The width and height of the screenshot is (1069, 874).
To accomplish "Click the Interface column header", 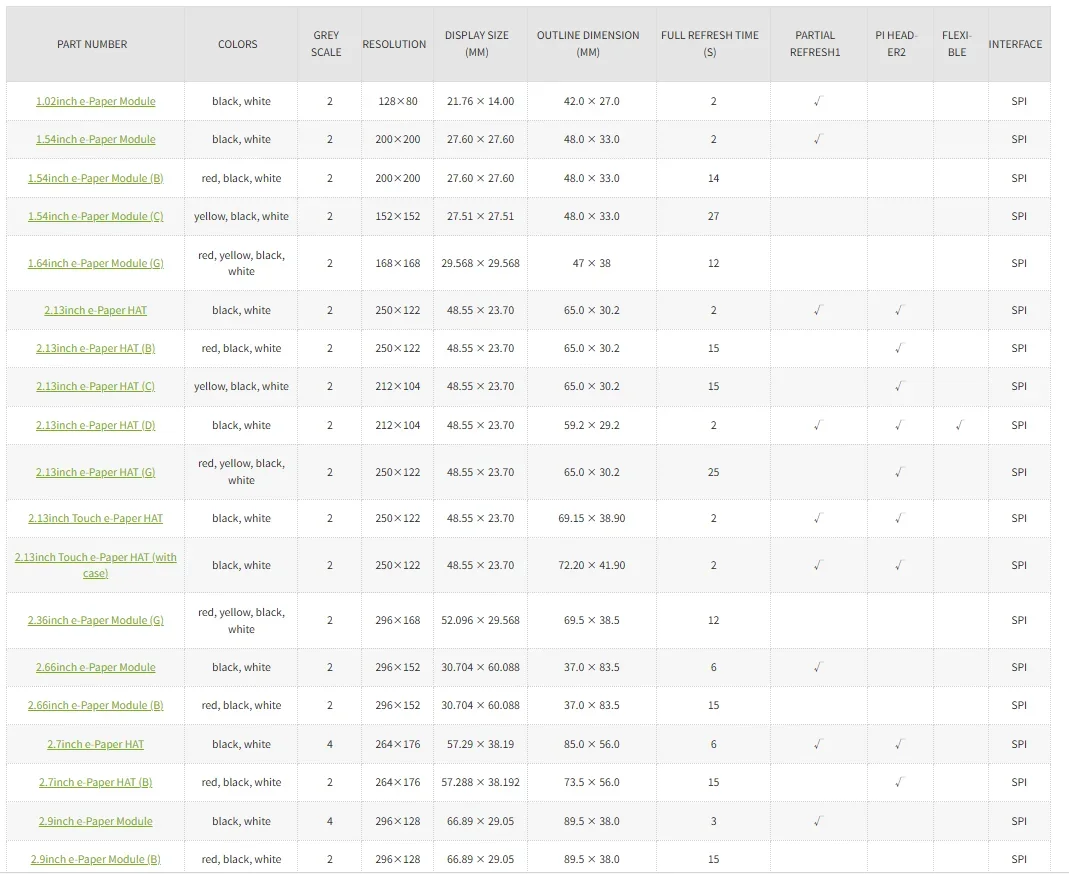I will coord(1015,44).
